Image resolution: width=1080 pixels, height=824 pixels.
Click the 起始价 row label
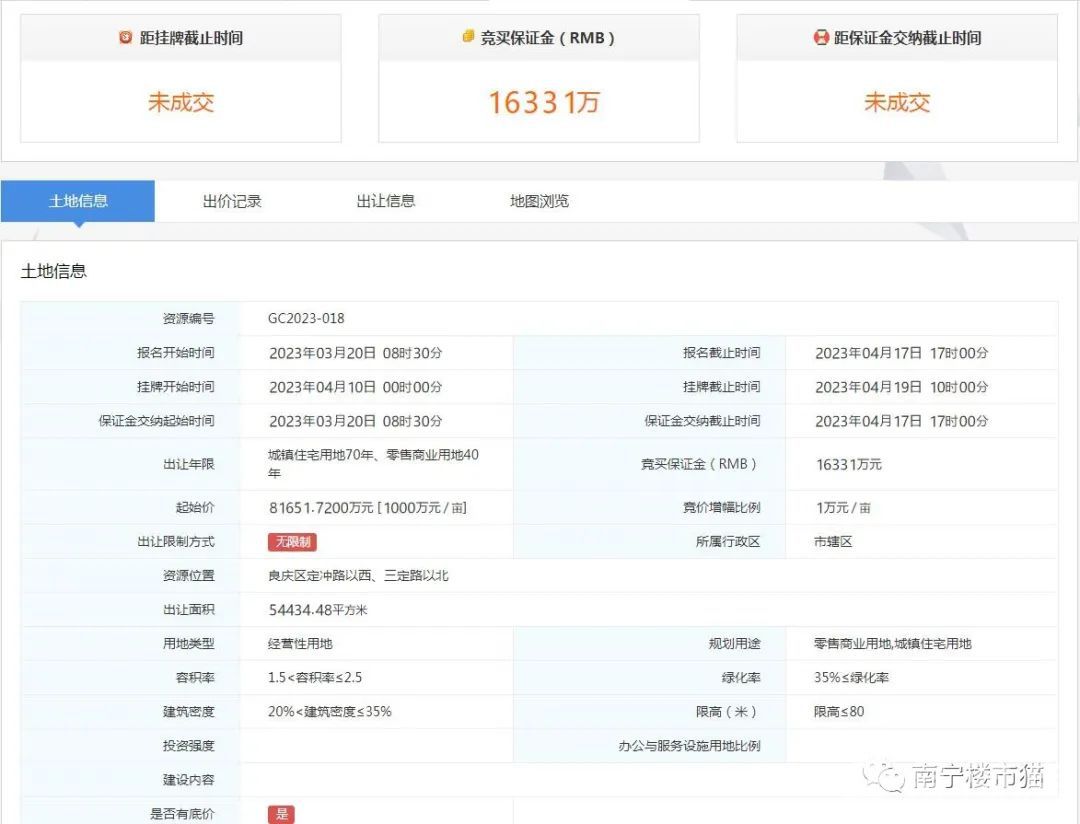tap(195, 508)
